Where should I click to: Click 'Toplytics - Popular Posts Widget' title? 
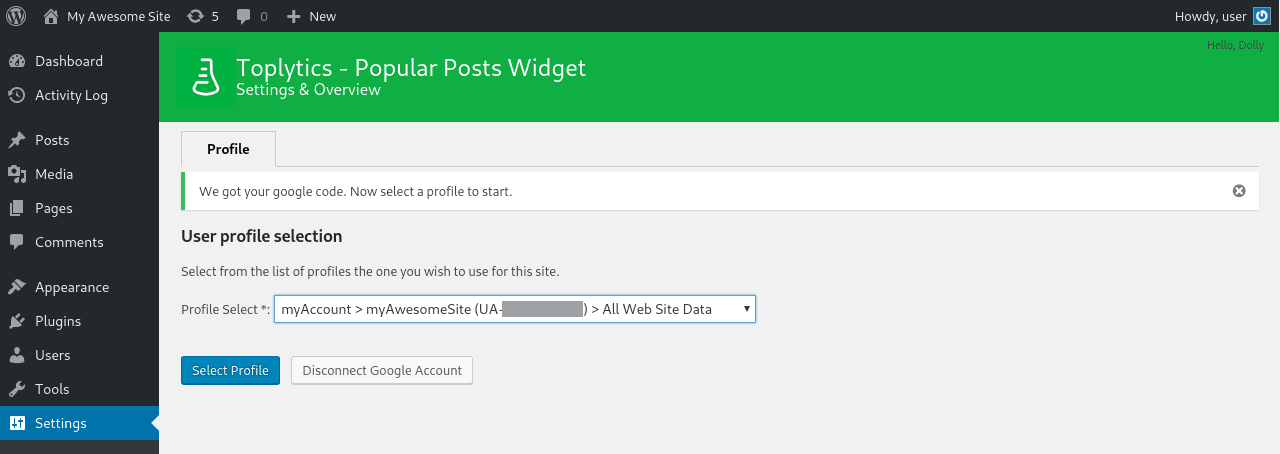(x=411, y=68)
